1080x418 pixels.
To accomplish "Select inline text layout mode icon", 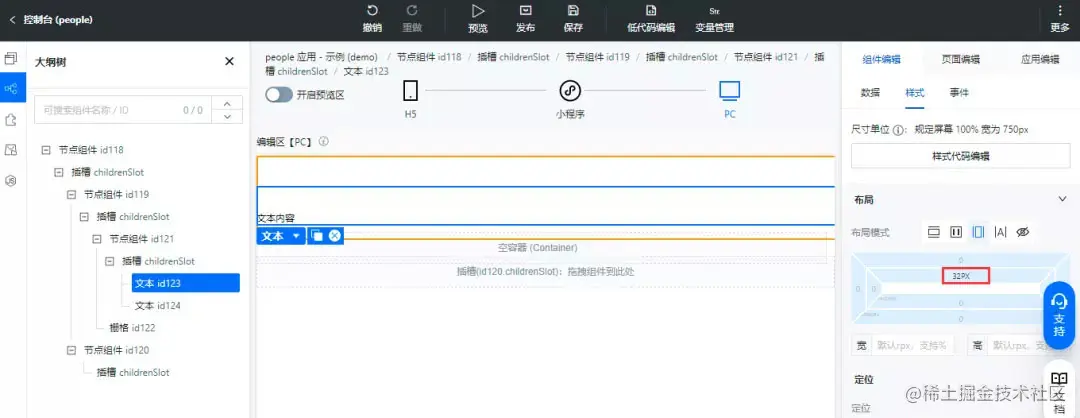I will click(1000, 232).
